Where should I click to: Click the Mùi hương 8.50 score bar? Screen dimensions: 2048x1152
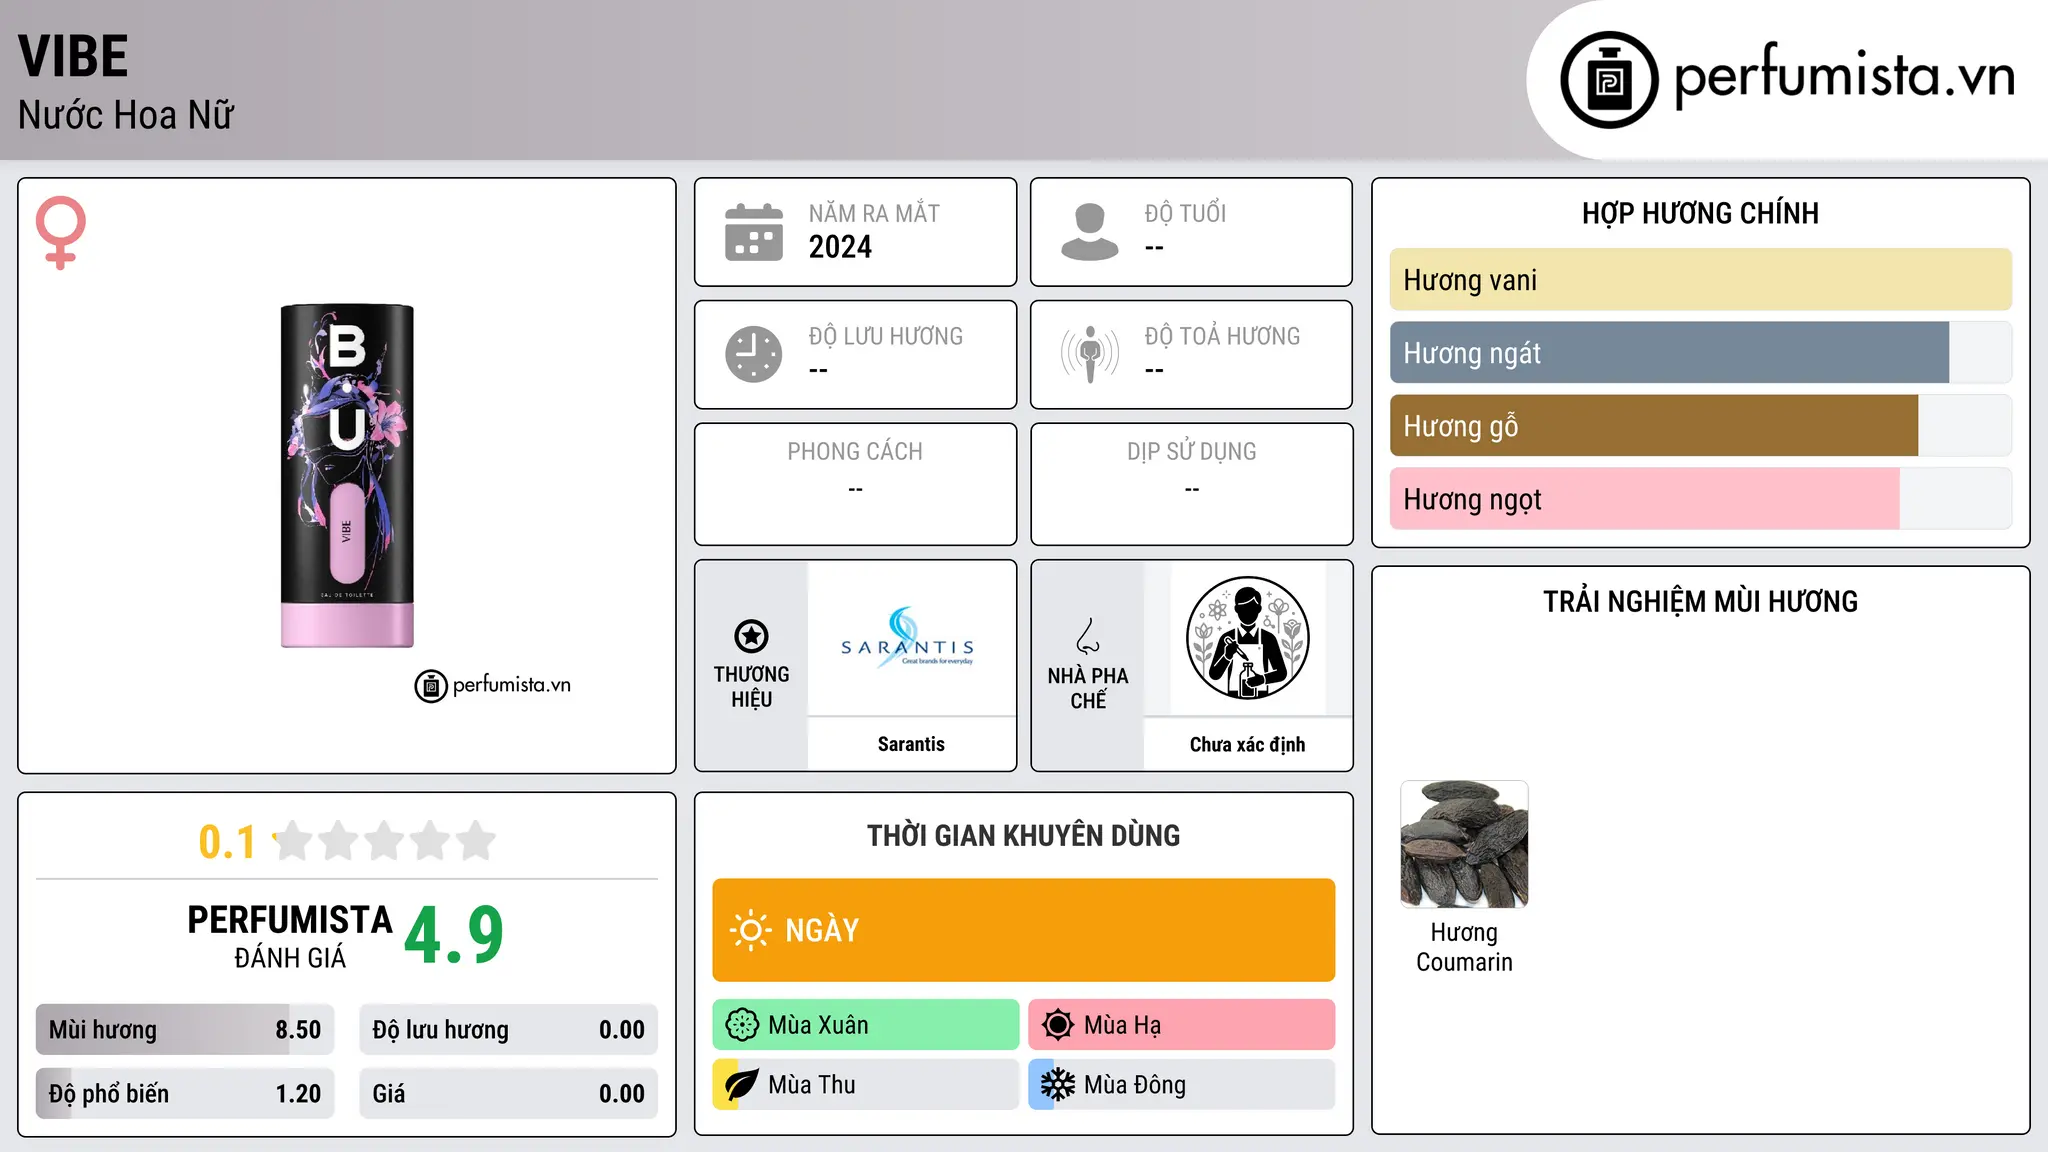(x=185, y=1030)
